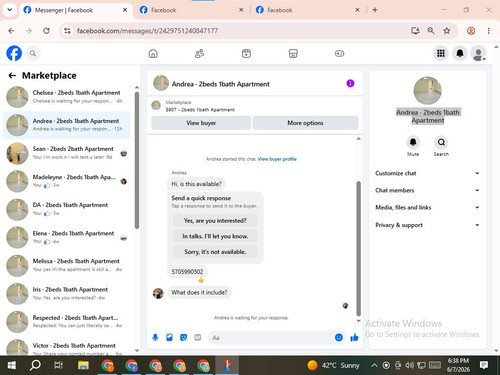Open the Facebook logo home link

tap(14, 53)
